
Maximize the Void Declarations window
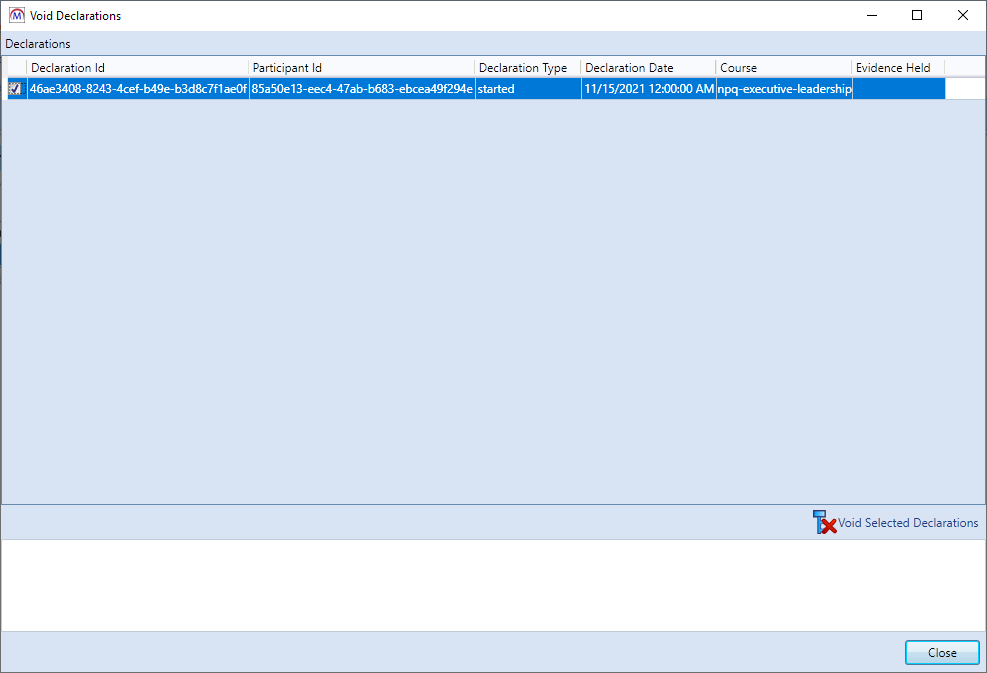coord(917,15)
